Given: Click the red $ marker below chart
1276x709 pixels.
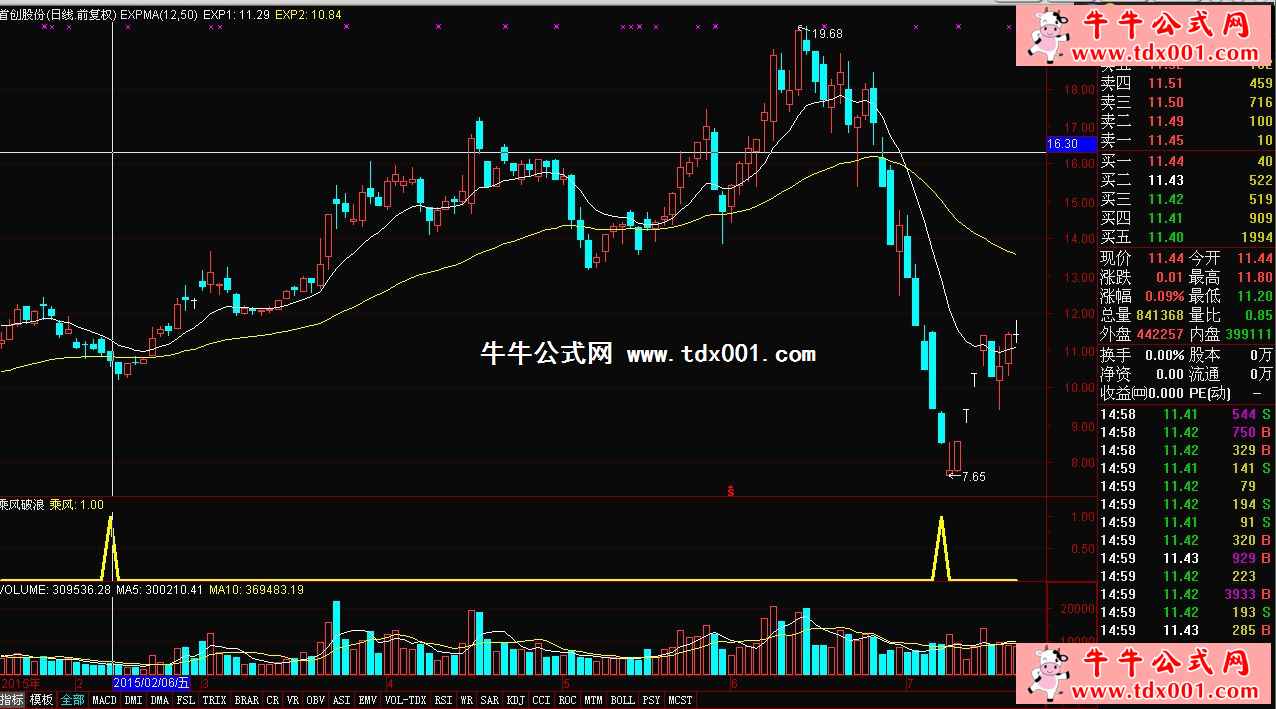Looking at the screenshot, I should 731,490.
